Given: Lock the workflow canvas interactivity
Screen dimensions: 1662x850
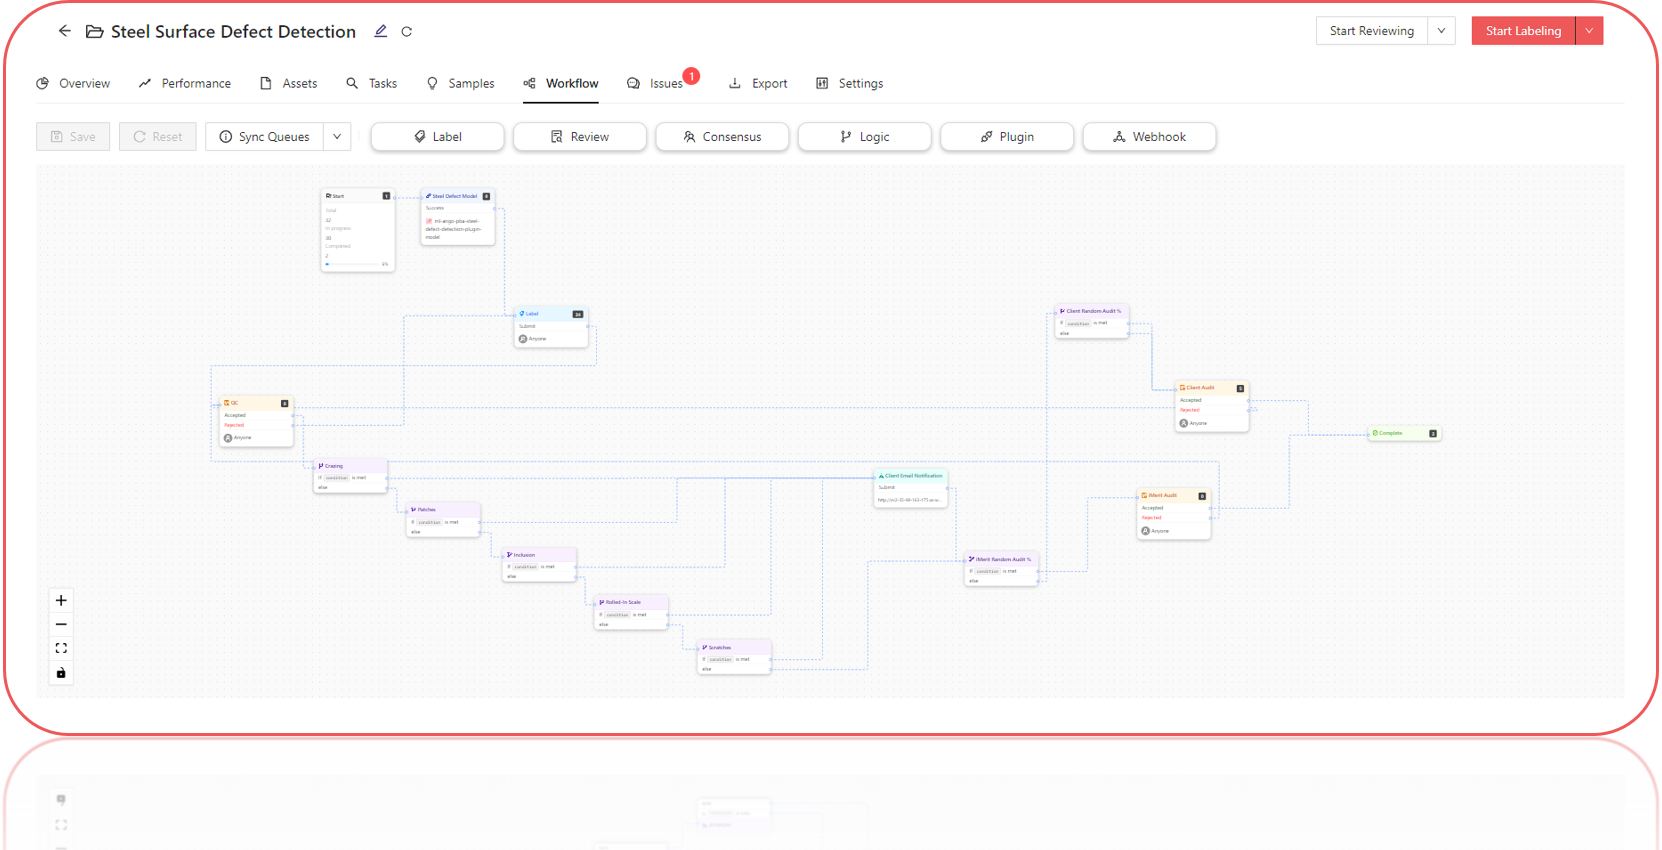Looking at the screenshot, I should (x=61, y=673).
